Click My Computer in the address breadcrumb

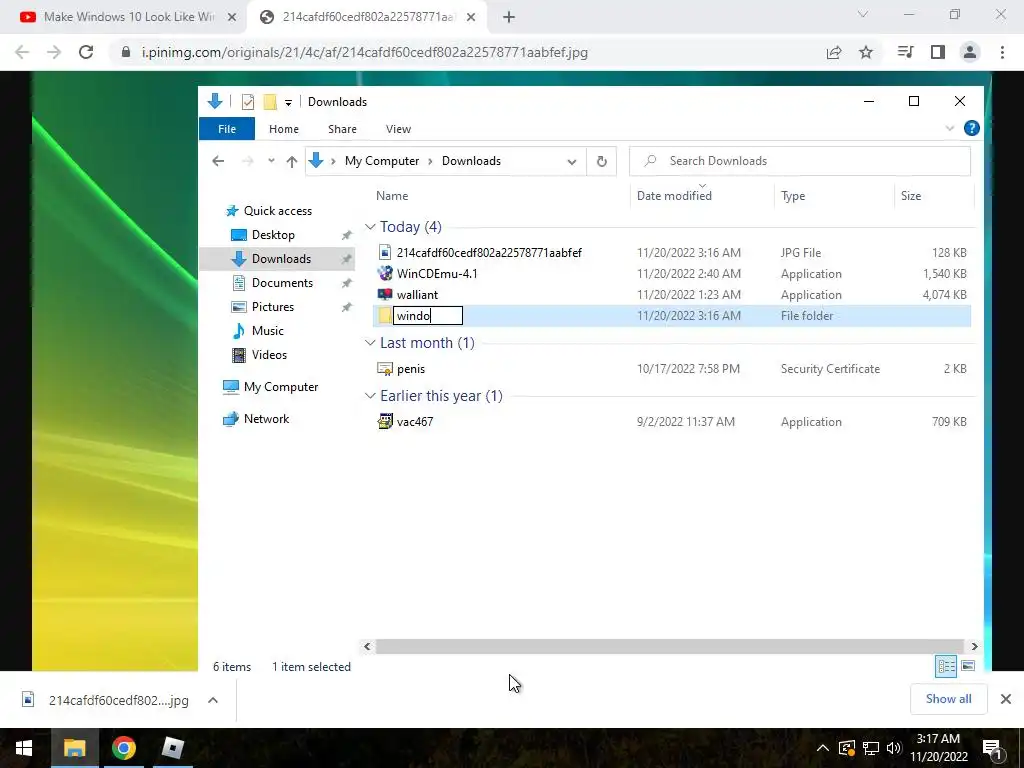pyautogui.click(x=382, y=161)
